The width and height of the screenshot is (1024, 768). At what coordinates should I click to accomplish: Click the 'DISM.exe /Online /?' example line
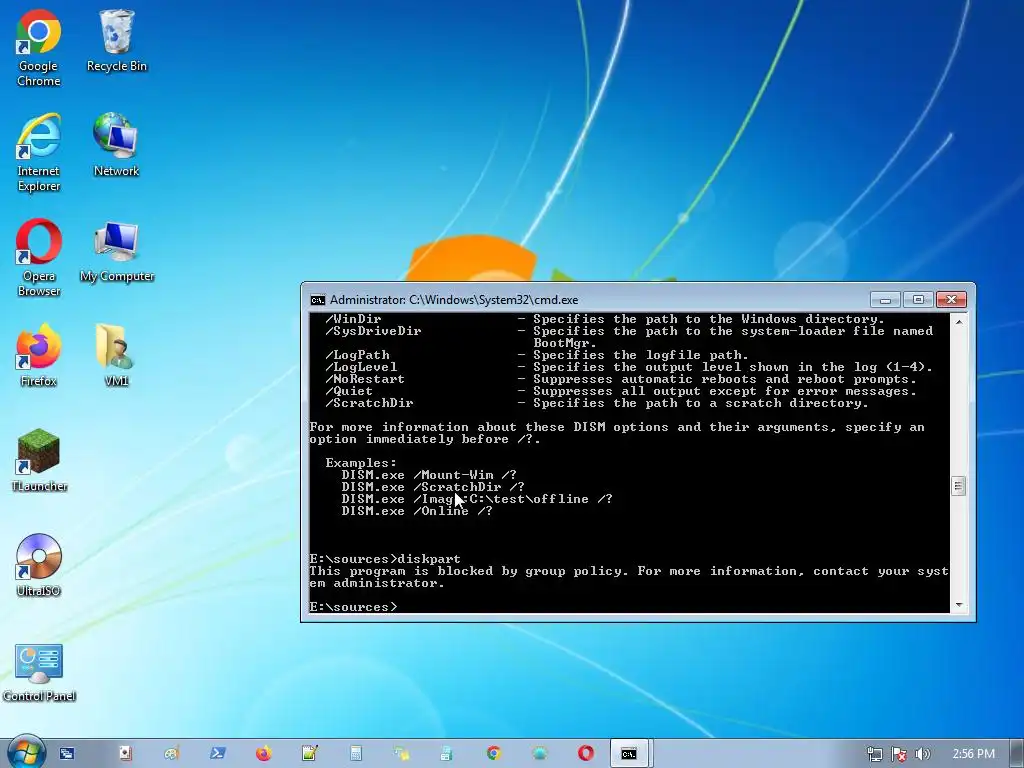point(417,511)
